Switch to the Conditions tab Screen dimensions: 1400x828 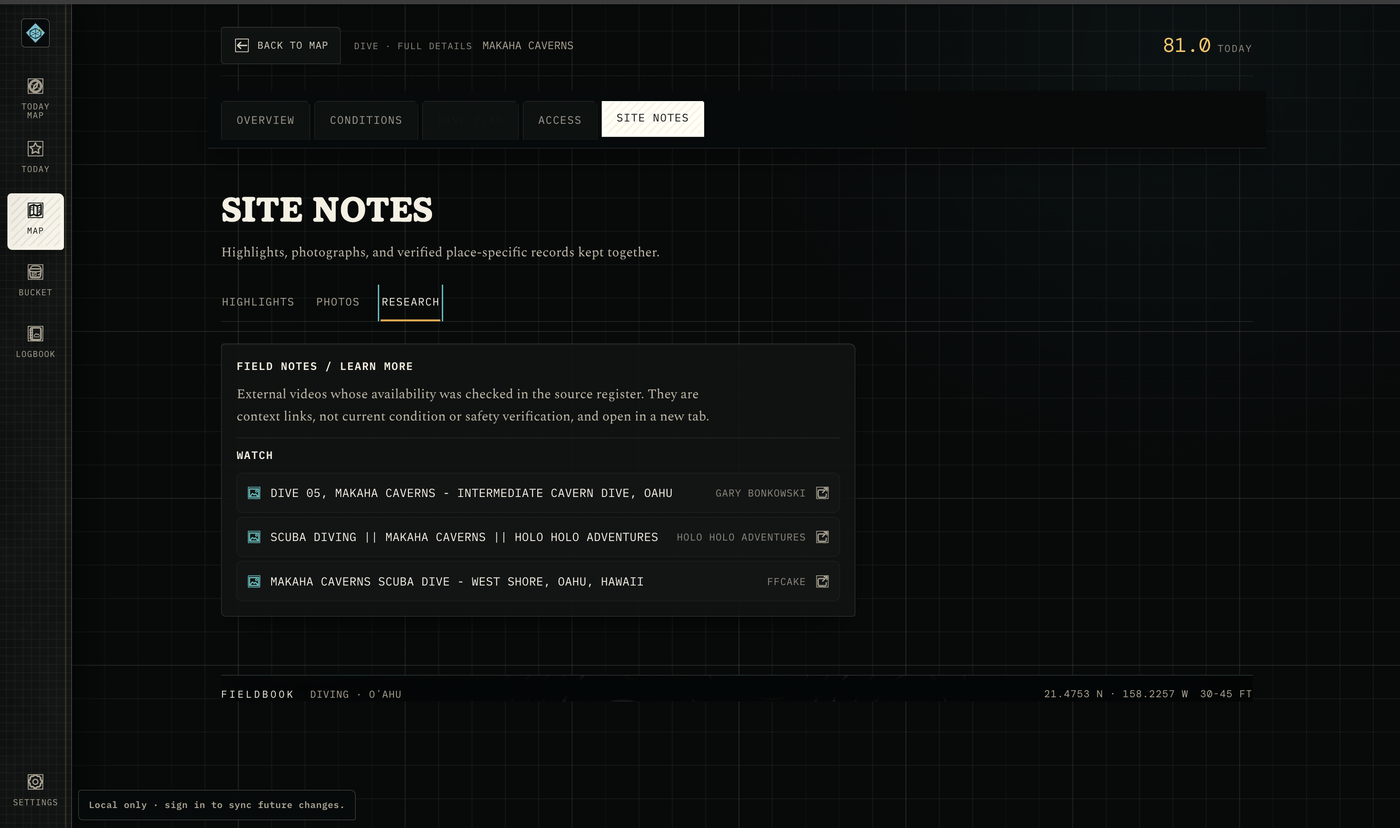366,120
